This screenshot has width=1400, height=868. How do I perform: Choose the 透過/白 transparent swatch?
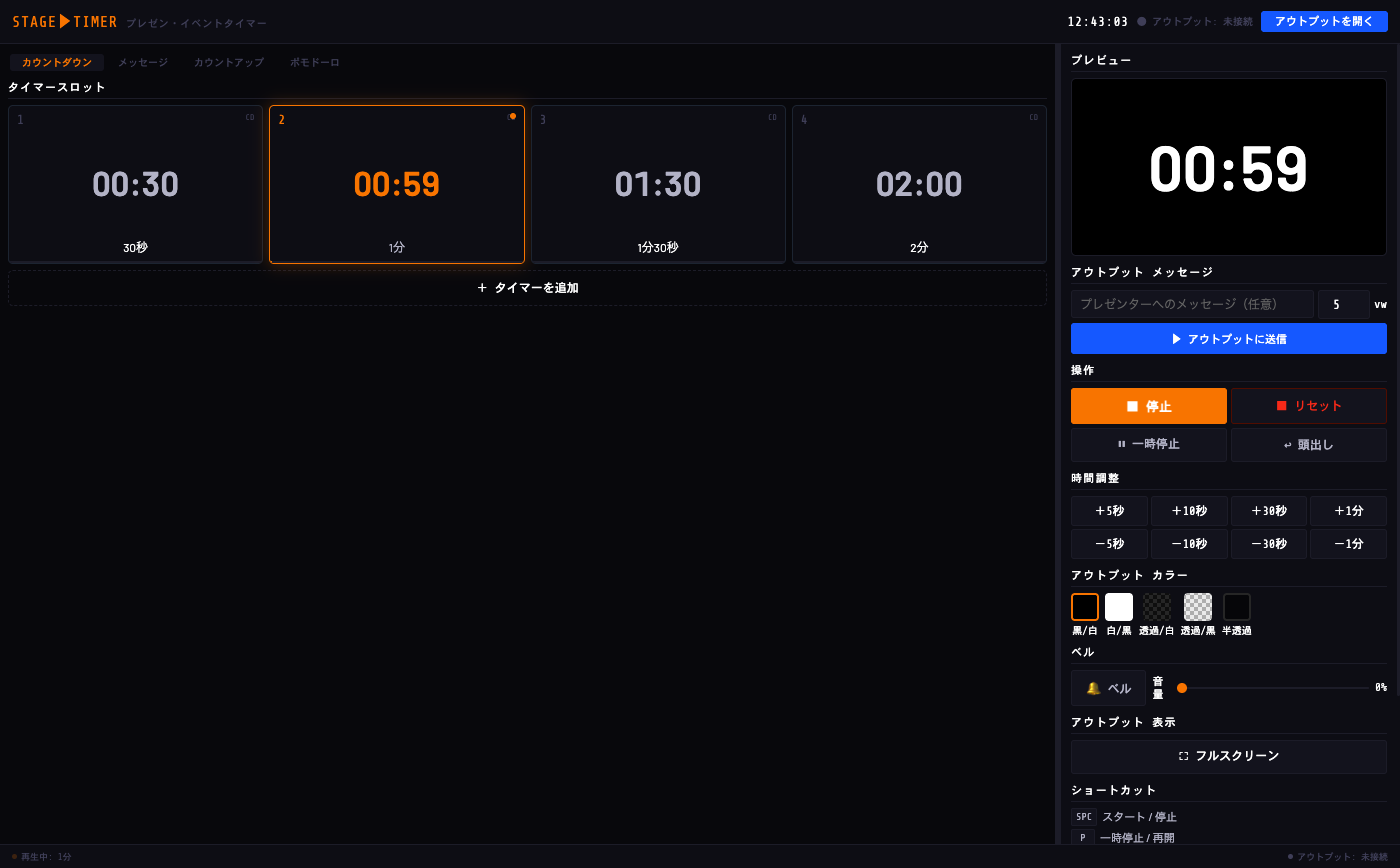coord(1157,607)
